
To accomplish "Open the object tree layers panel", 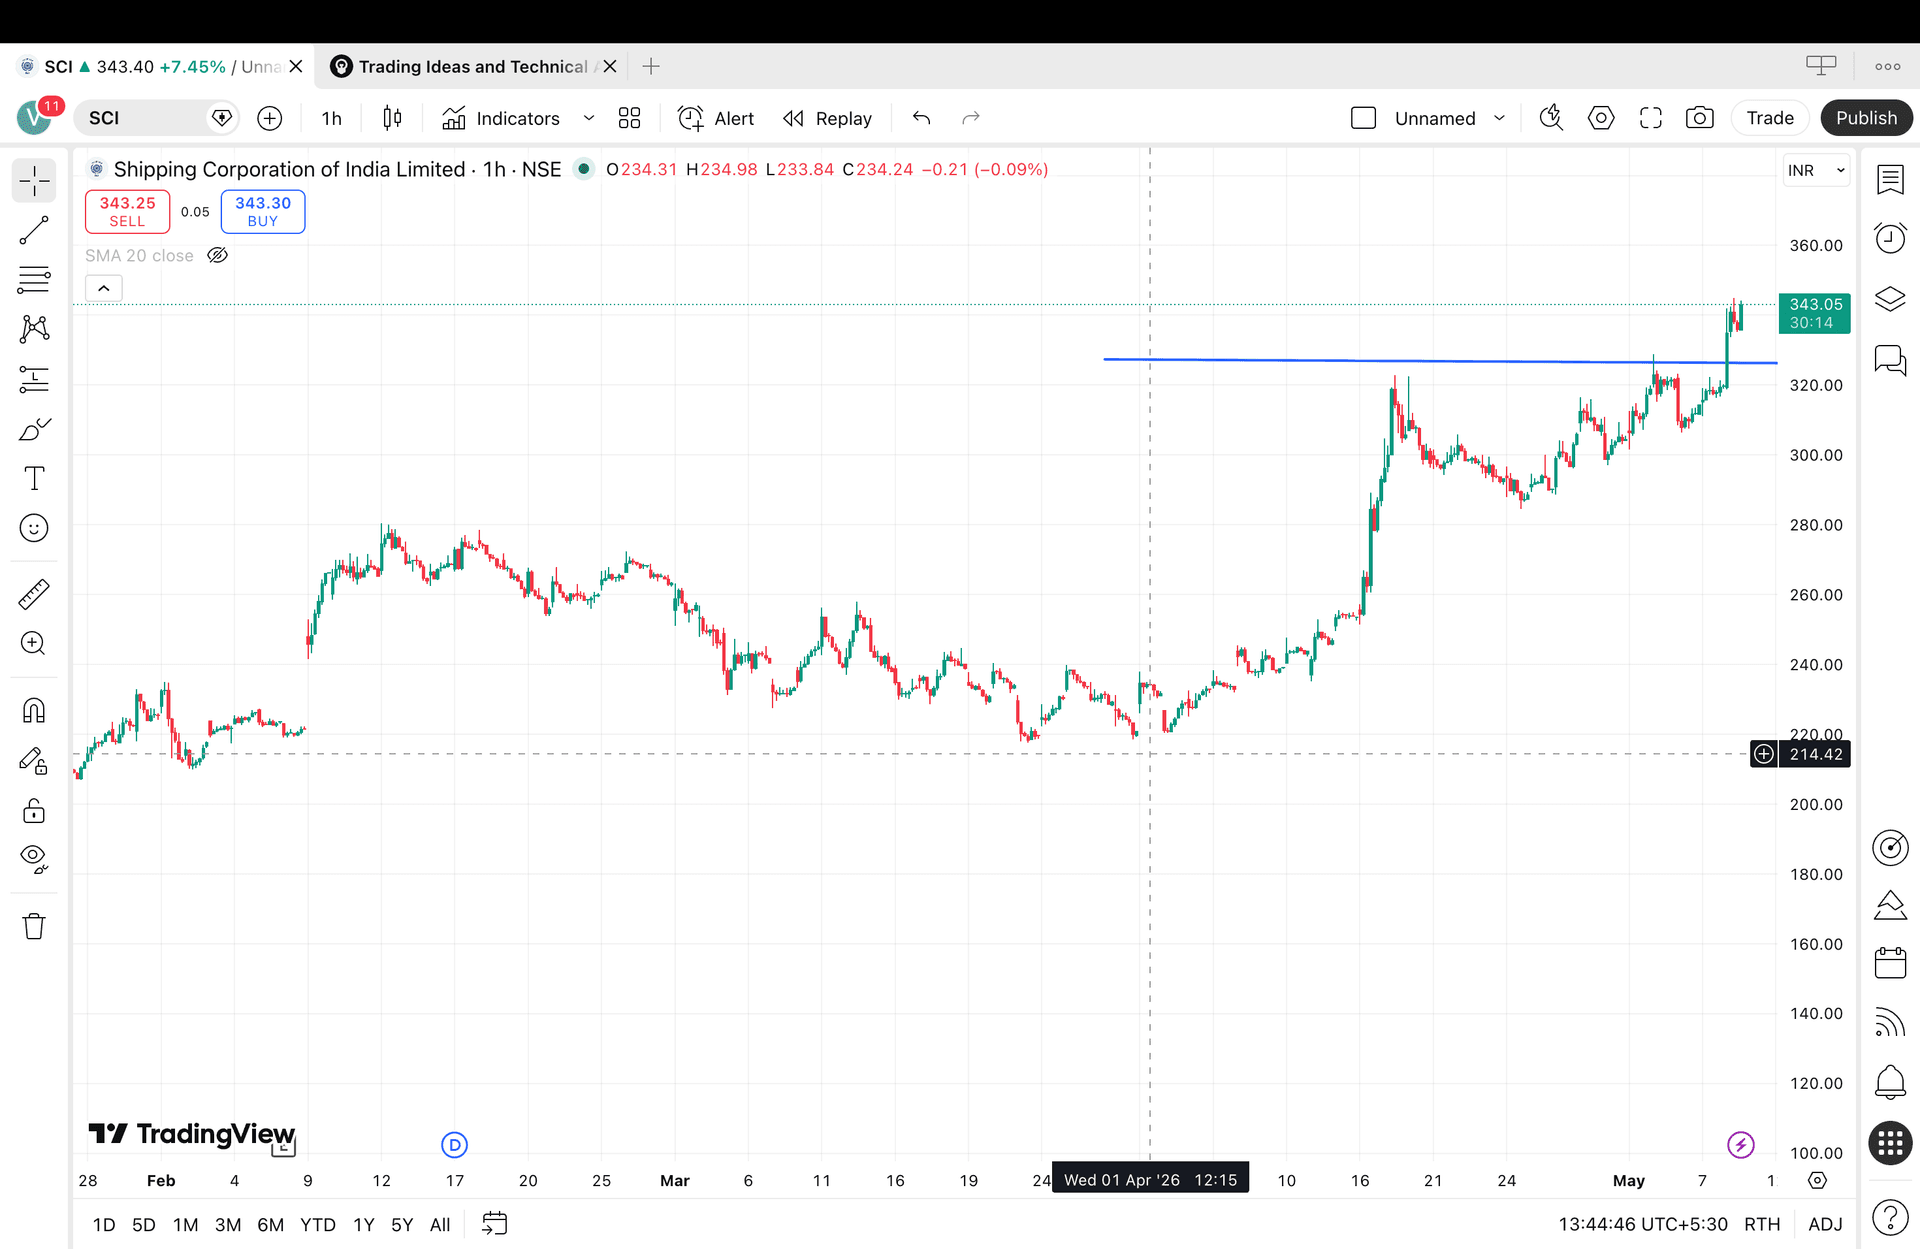I will [1890, 298].
